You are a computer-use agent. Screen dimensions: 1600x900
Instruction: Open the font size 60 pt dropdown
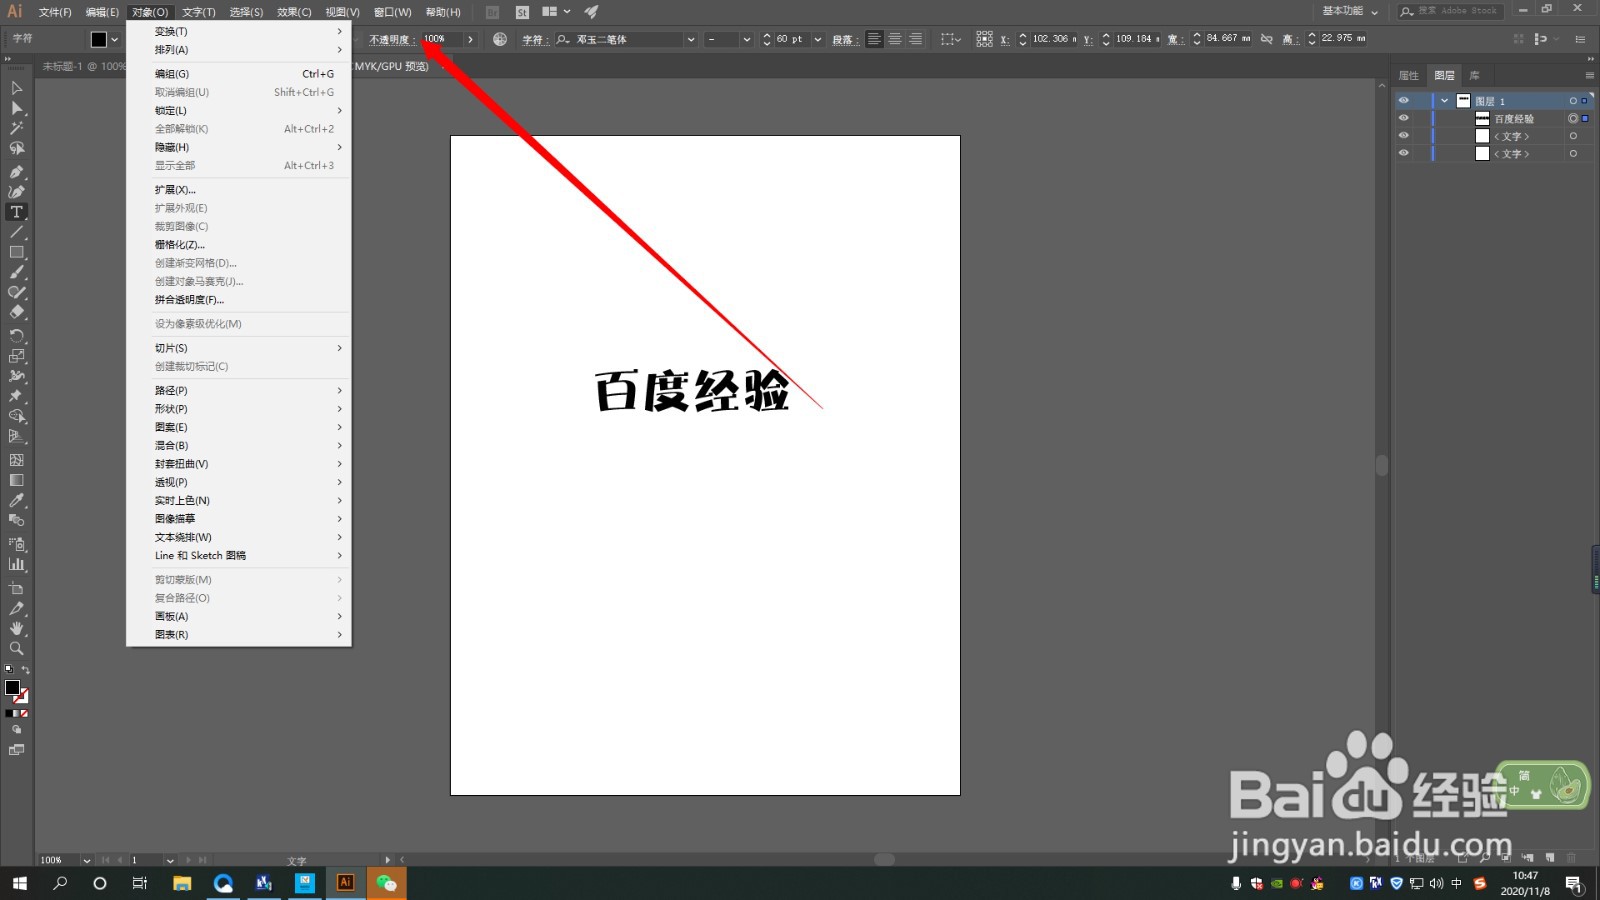[818, 39]
